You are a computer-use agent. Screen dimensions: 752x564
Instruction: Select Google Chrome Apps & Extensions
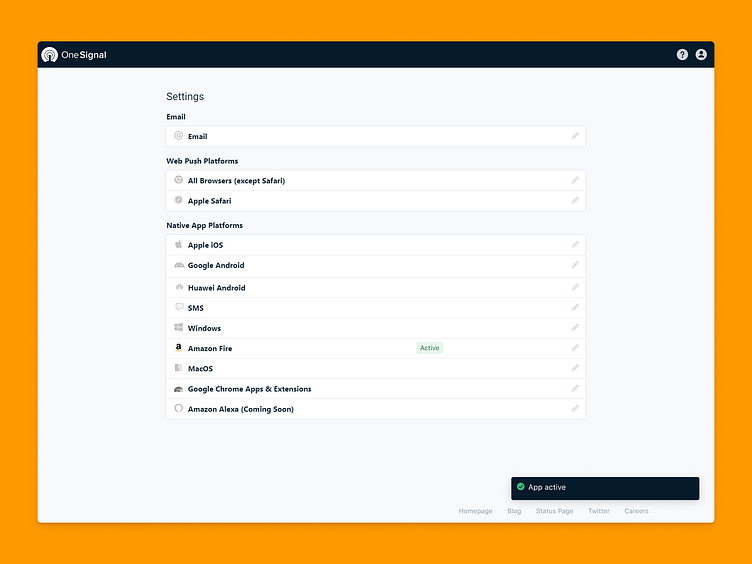tap(376, 388)
